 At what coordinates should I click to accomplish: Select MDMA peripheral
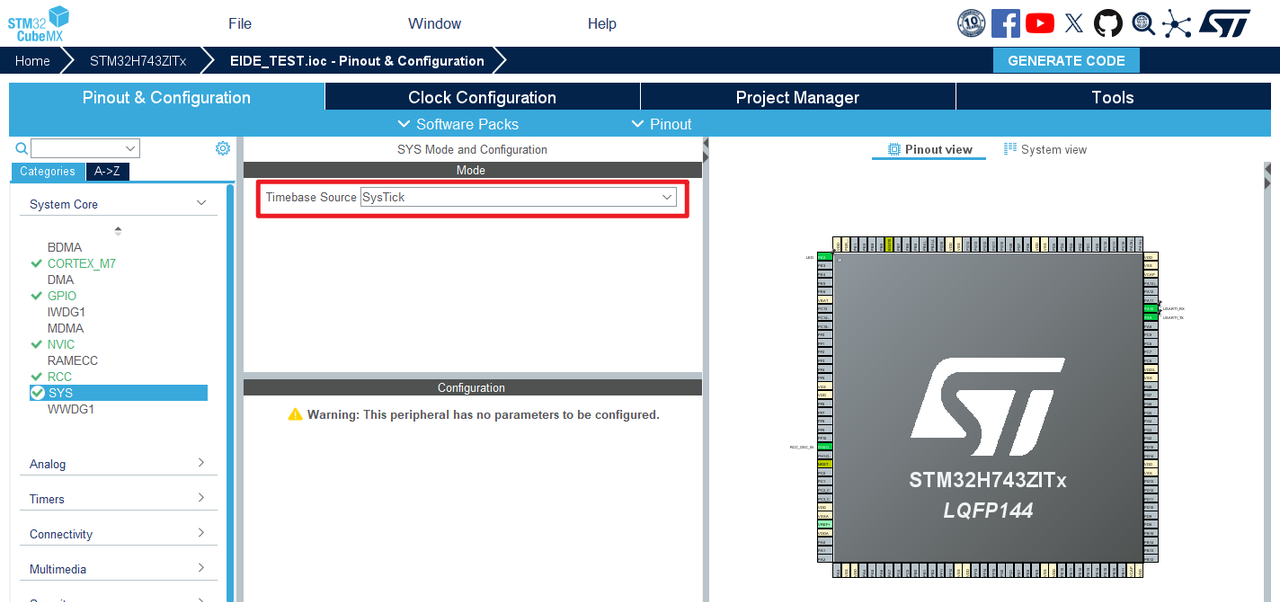pos(65,328)
